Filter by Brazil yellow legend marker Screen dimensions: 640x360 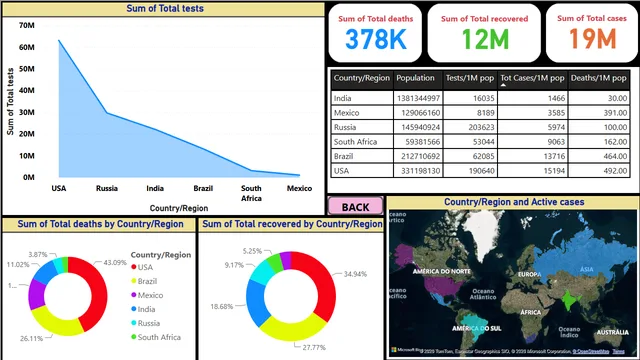pyautogui.click(x=133, y=281)
